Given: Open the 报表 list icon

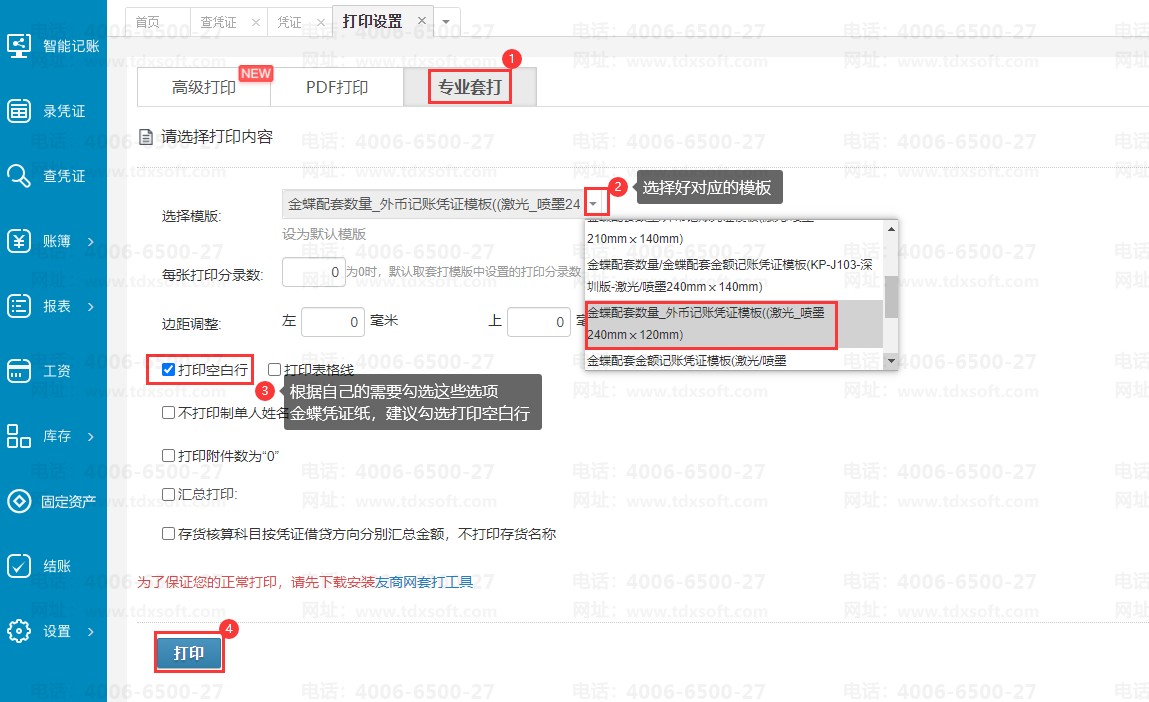Looking at the screenshot, I should click(x=19, y=306).
